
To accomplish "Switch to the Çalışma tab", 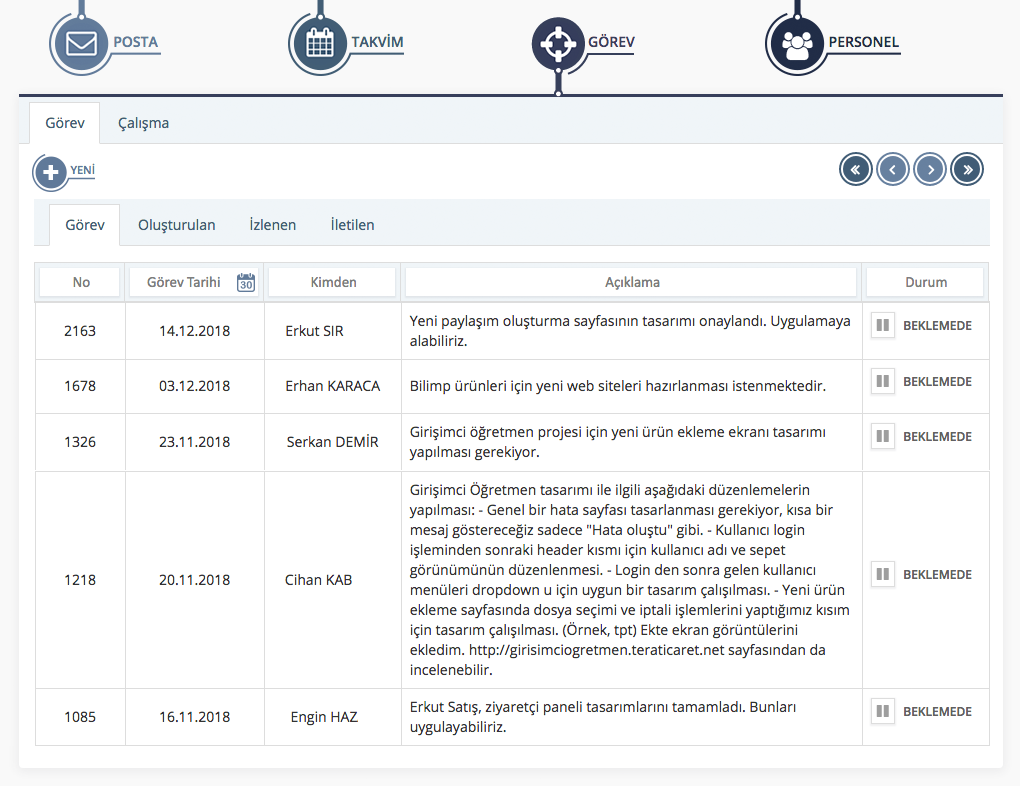I will pos(143,124).
